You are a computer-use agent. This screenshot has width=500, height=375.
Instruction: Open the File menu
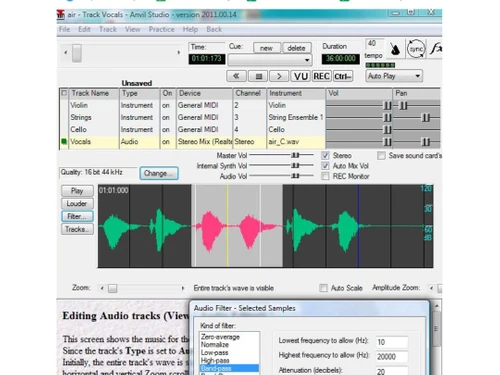click(64, 29)
